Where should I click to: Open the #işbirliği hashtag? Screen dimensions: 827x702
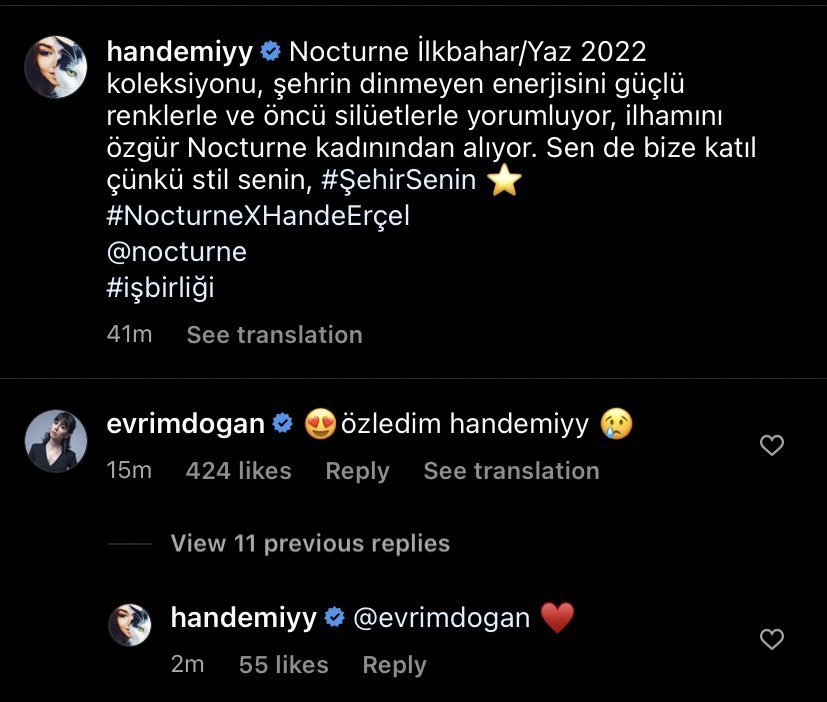160,287
